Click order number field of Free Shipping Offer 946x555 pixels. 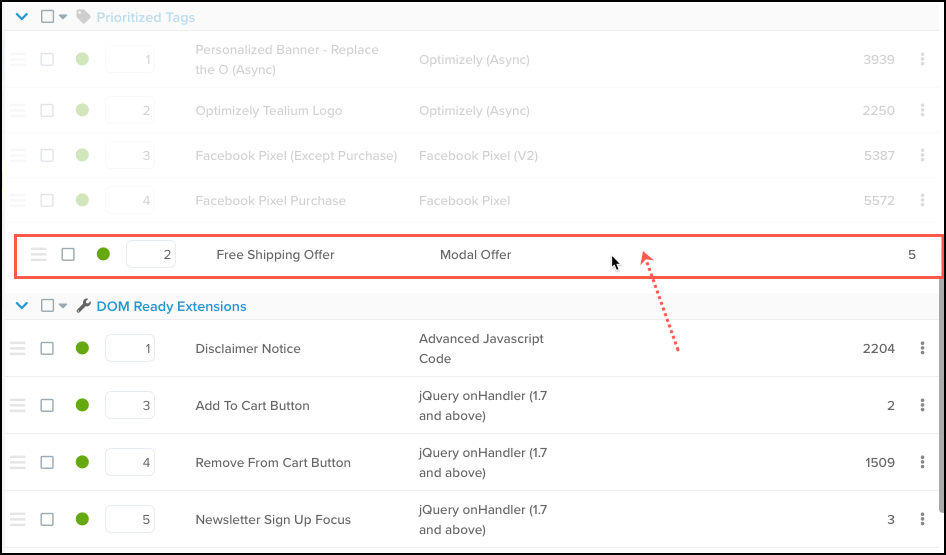(151, 255)
